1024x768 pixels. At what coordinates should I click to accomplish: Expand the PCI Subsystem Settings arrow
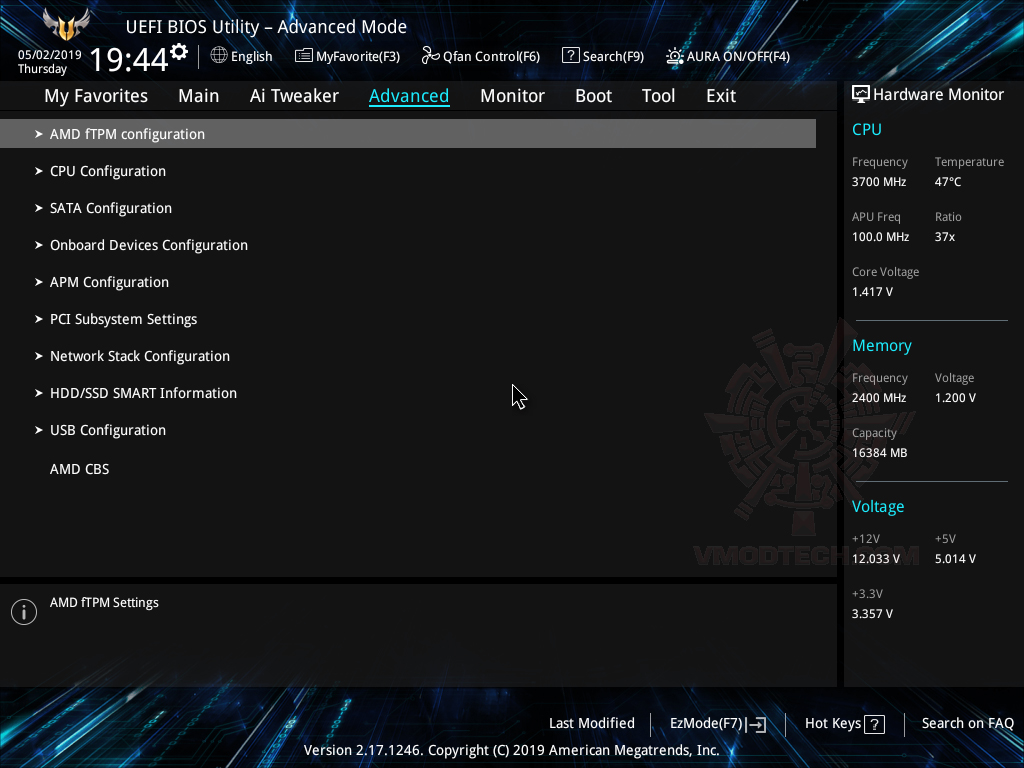pyautogui.click(x=39, y=319)
